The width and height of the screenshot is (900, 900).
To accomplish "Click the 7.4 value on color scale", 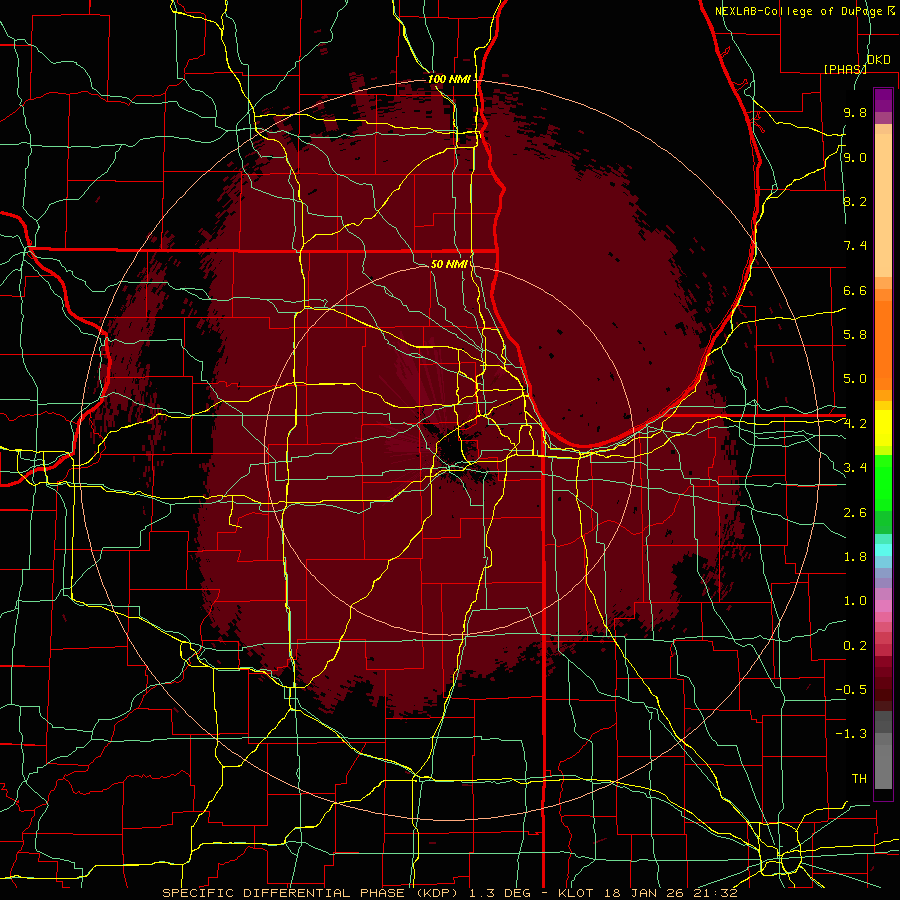I will 855,246.
